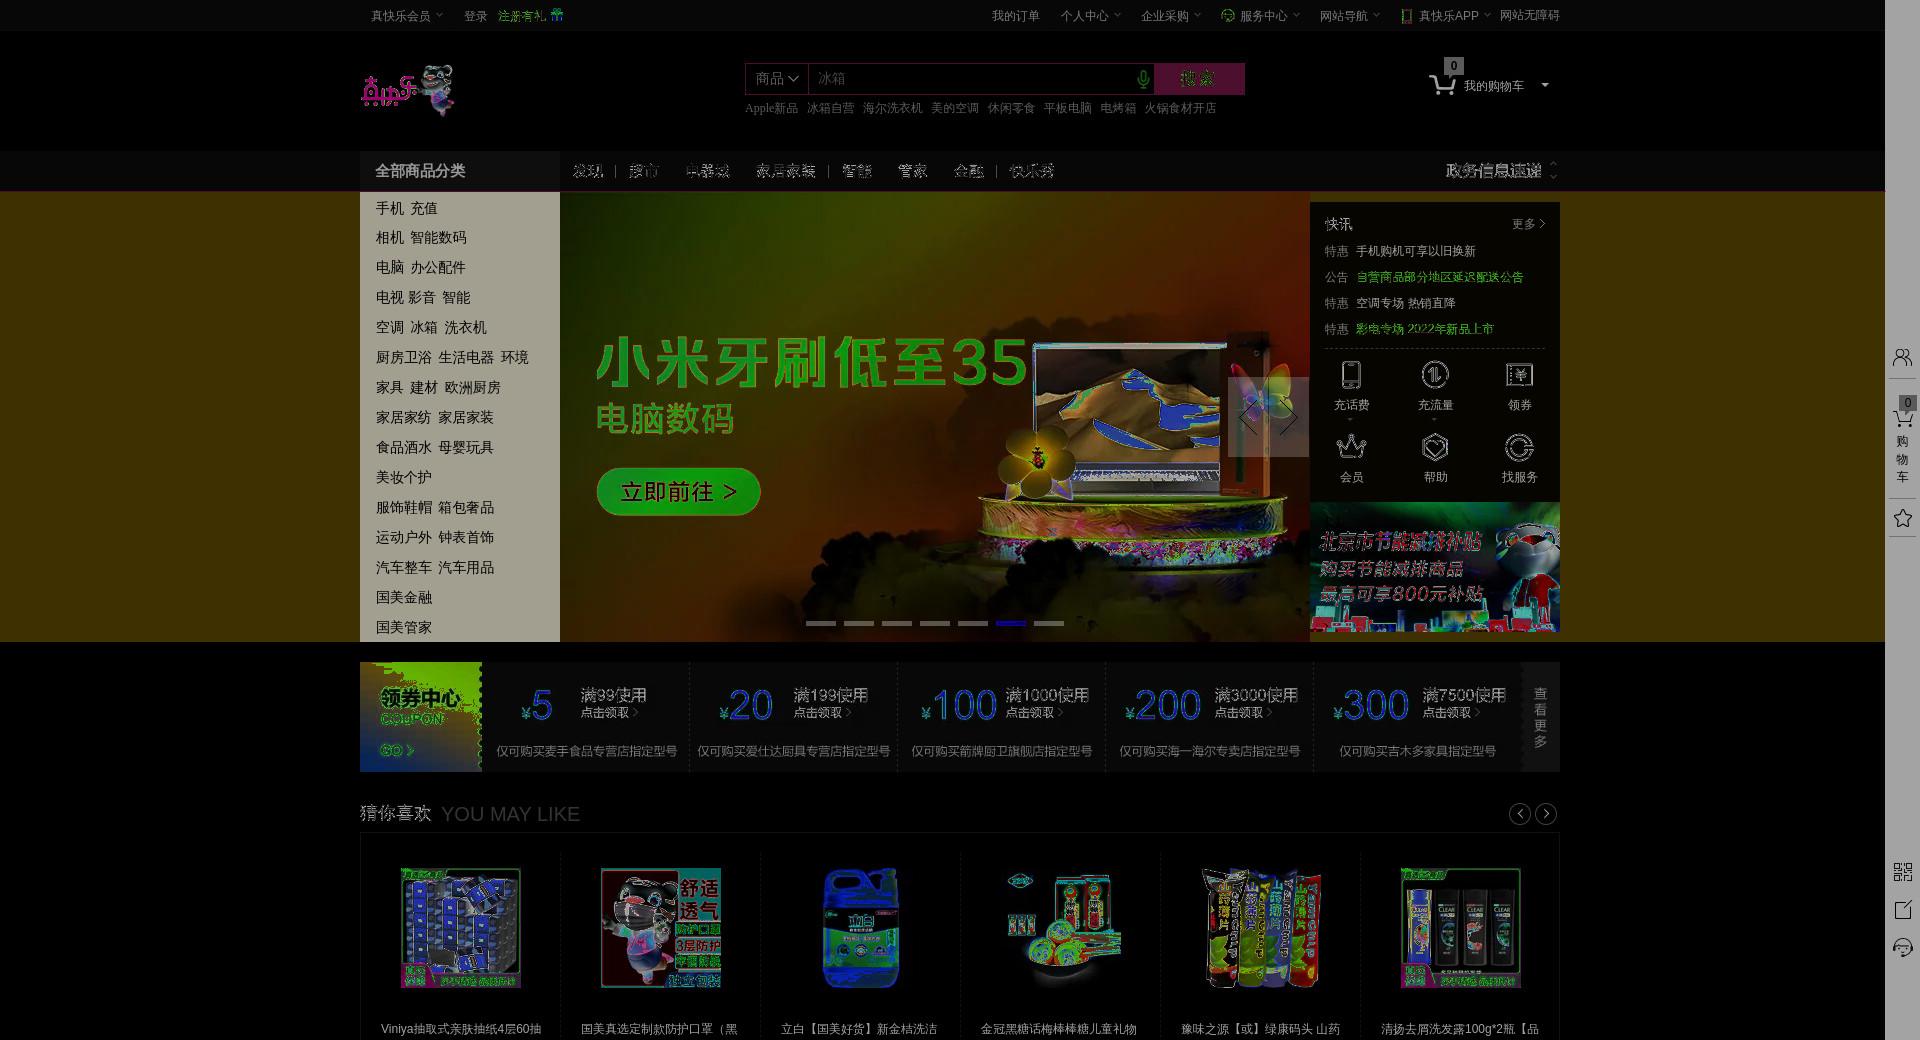Open the Viniya抽取式亲肤抽纸 product thumbnail

pos(461,928)
